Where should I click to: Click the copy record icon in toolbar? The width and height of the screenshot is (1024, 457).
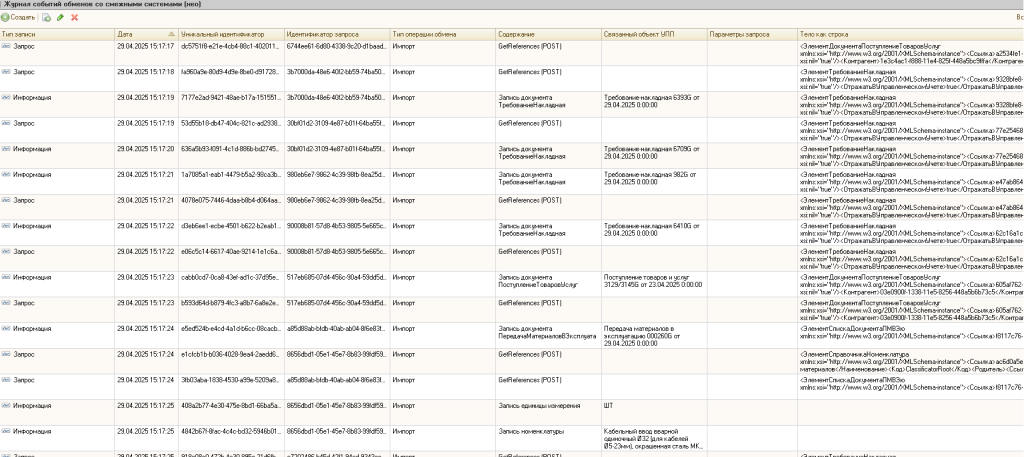click(46, 18)
